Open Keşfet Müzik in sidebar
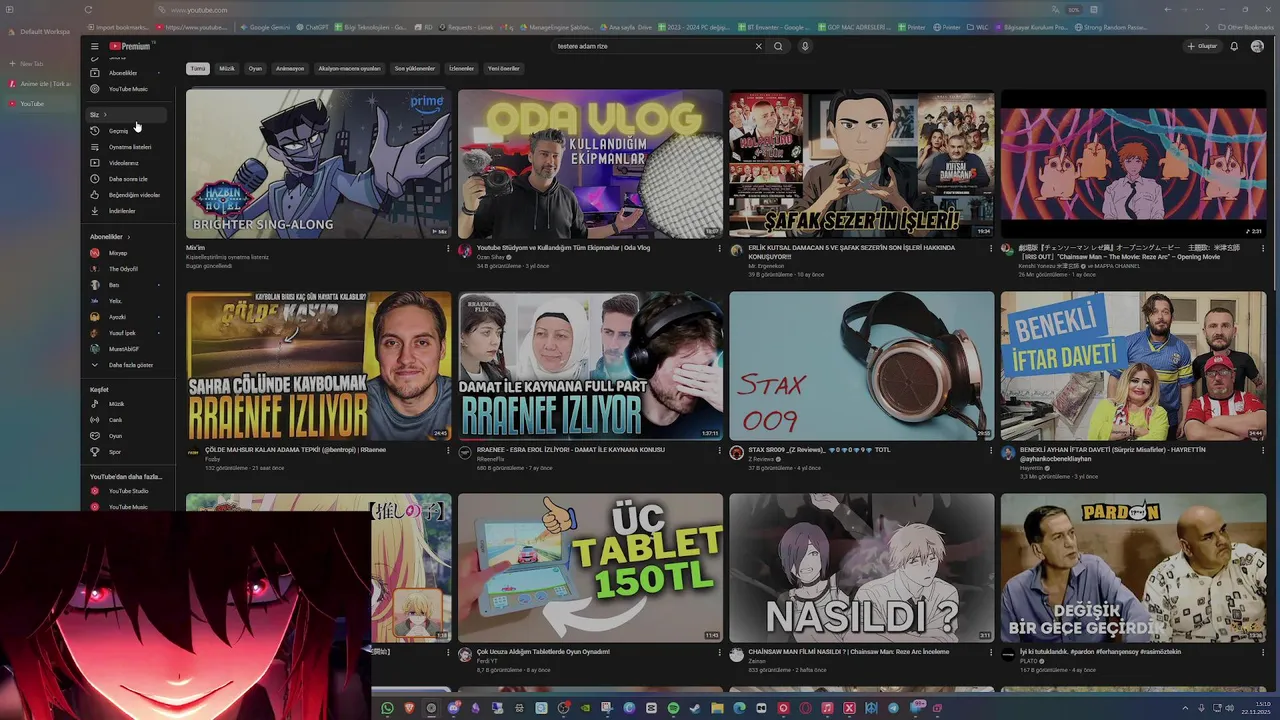The width and height of the screenshot is (1280, 720). pos(126,404)
